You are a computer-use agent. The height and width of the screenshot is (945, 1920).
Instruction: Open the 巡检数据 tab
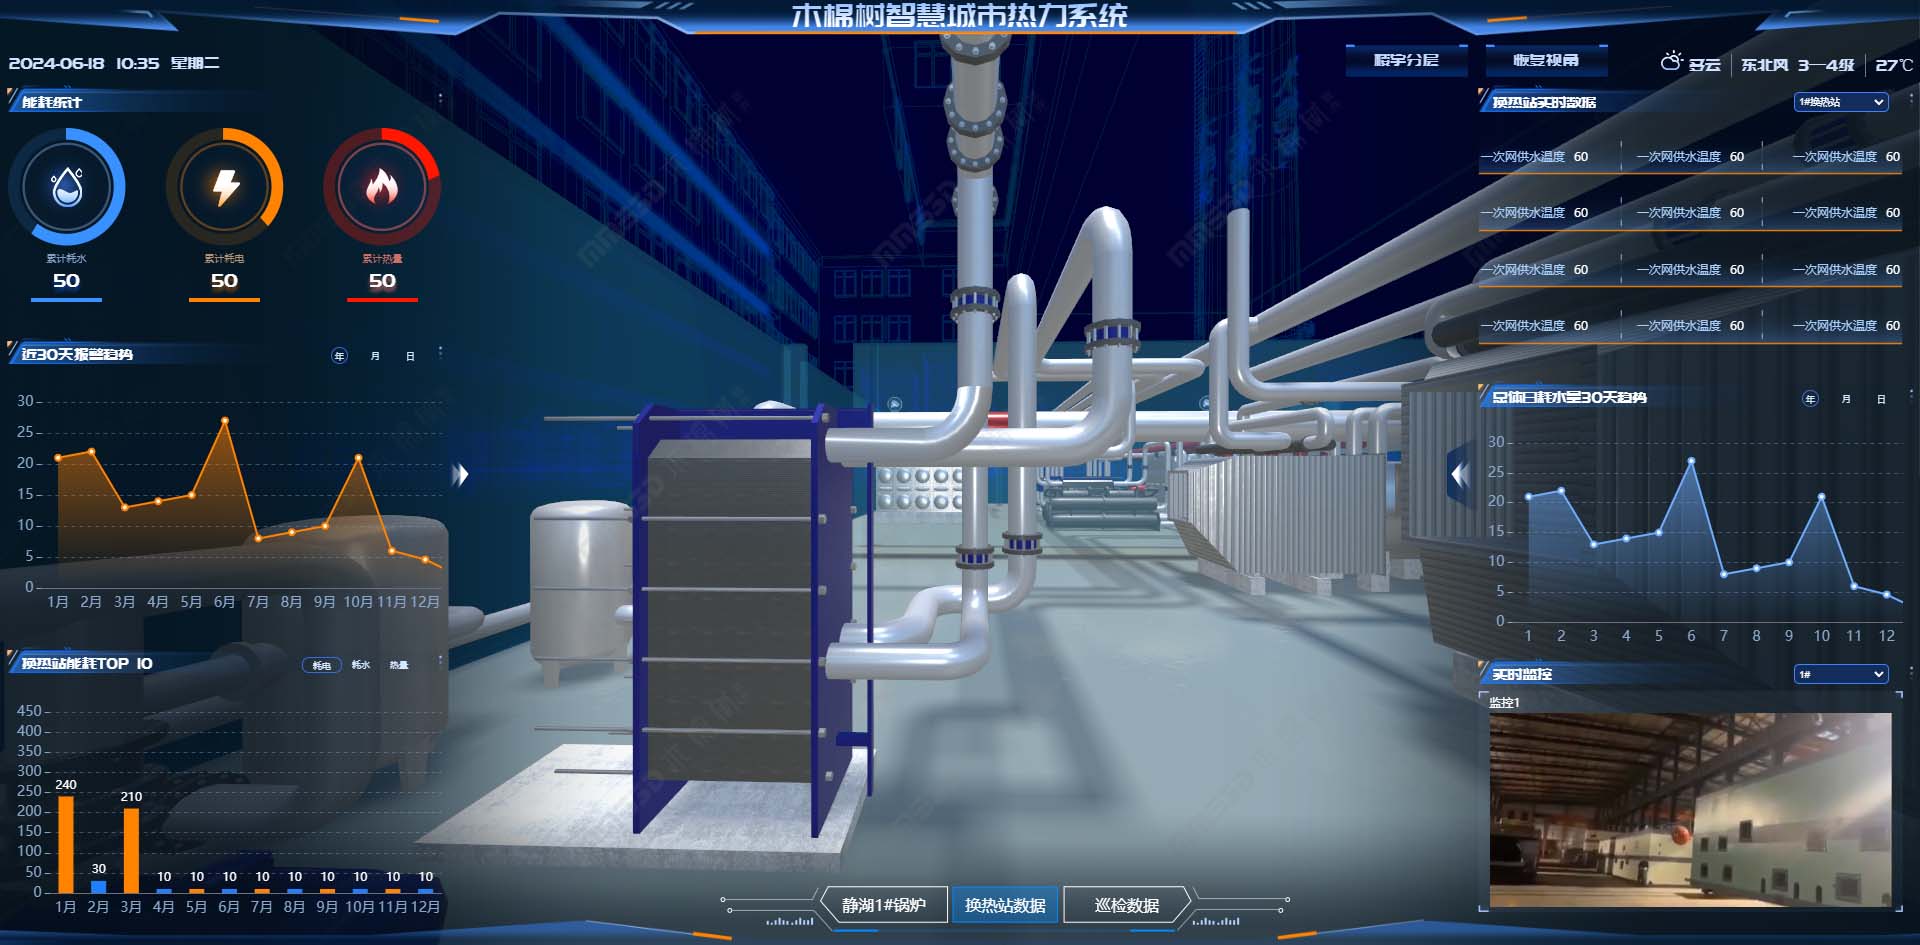click(1126, 905)
